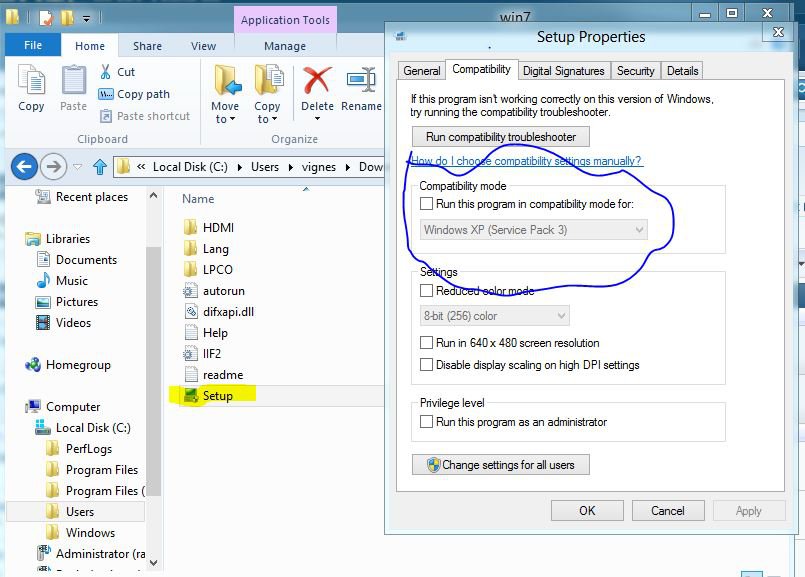Cut the selected file with scissors icon
This screenshot has height=577, width=805.
(105, 72)
